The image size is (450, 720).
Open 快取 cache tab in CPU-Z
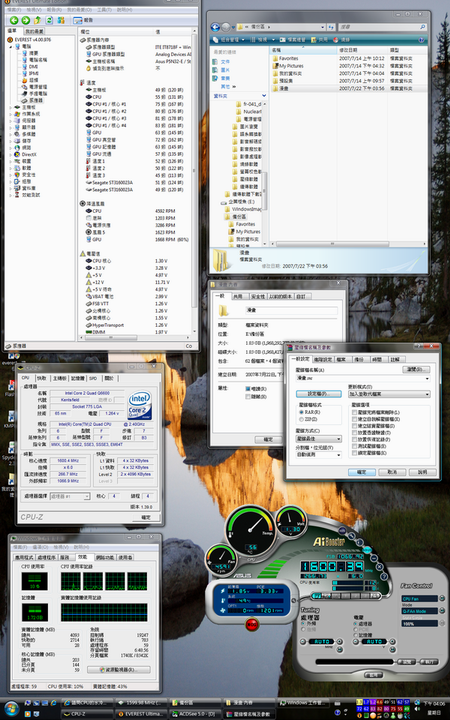tap(41, 378)
